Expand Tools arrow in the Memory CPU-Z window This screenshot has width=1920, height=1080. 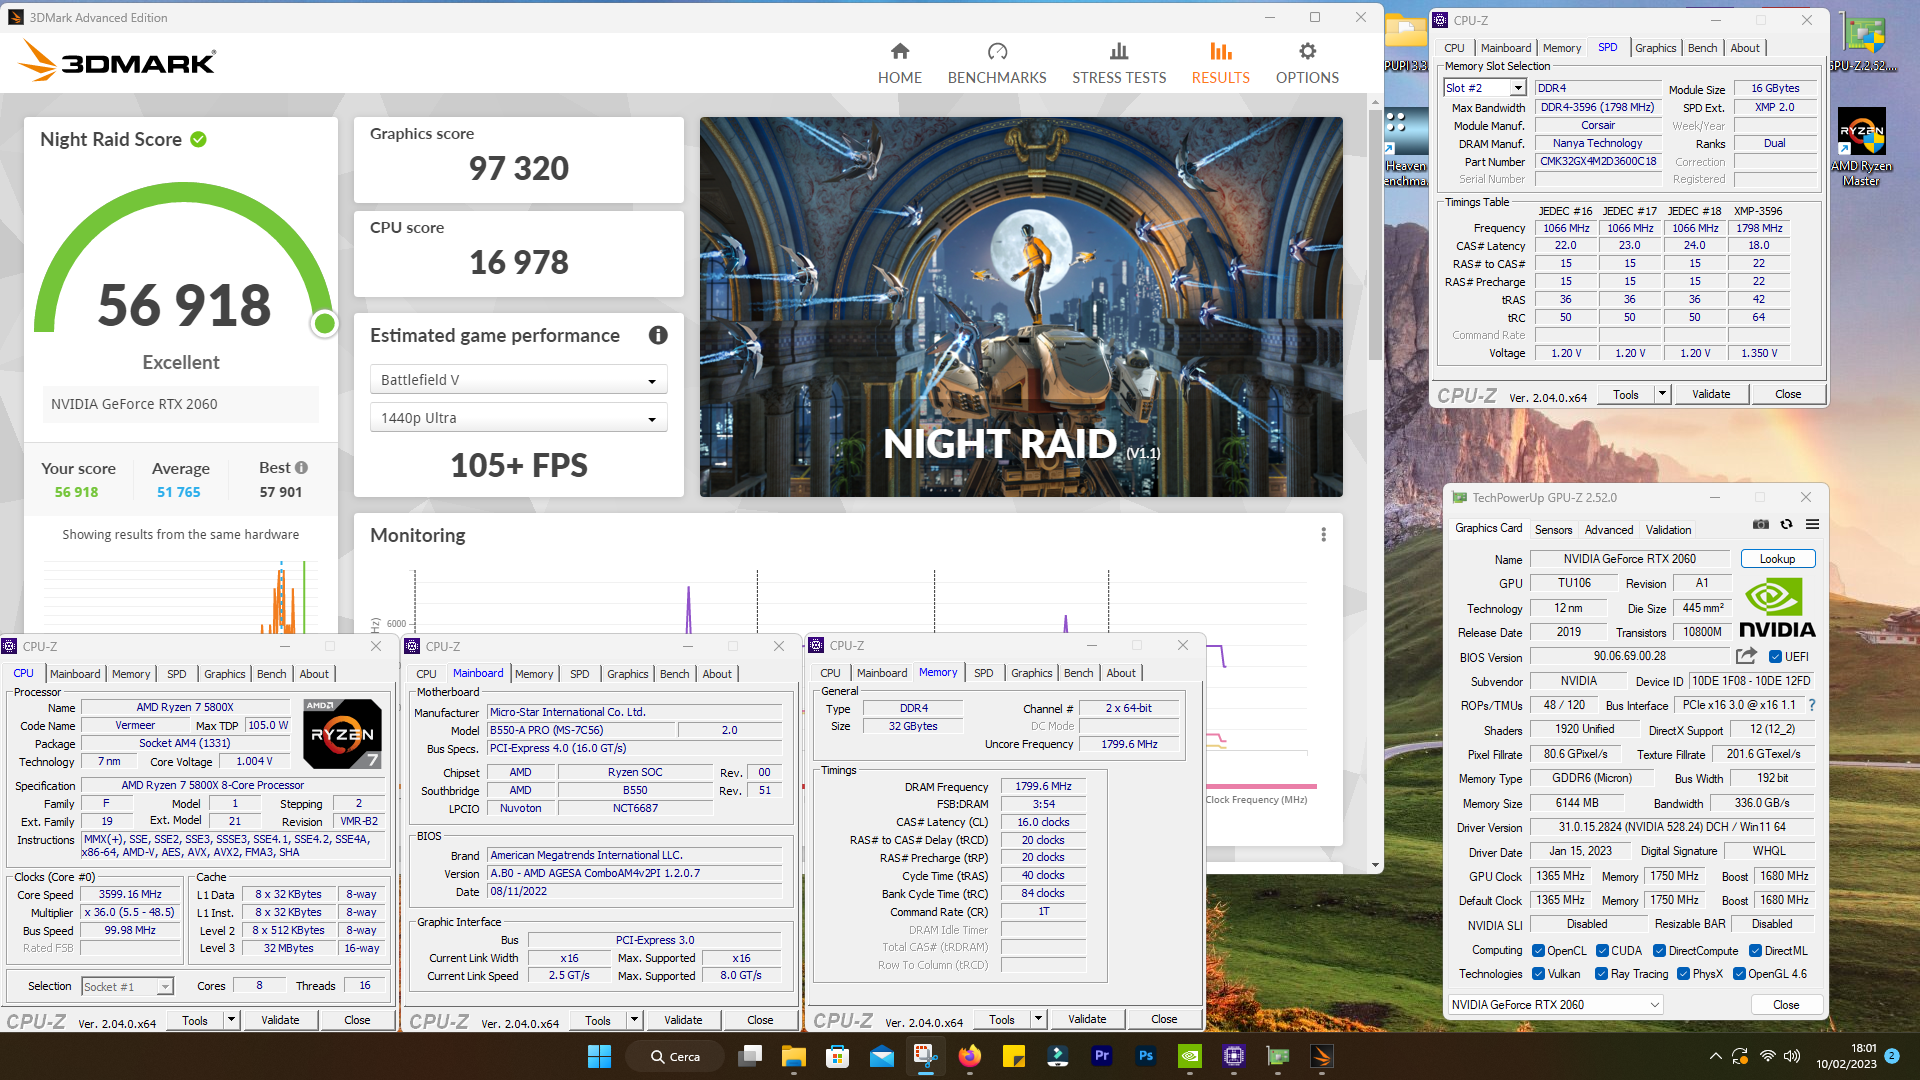pos(1038,1019)
